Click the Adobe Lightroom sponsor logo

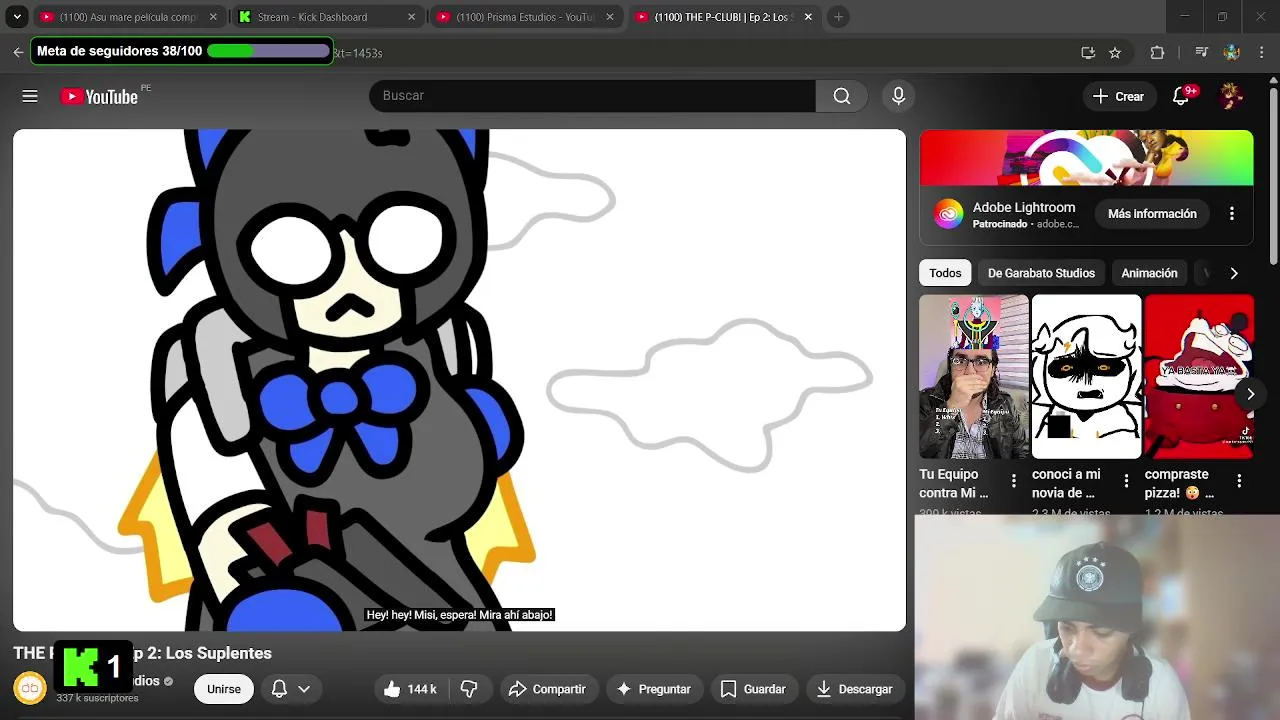(x=949, y=214)
